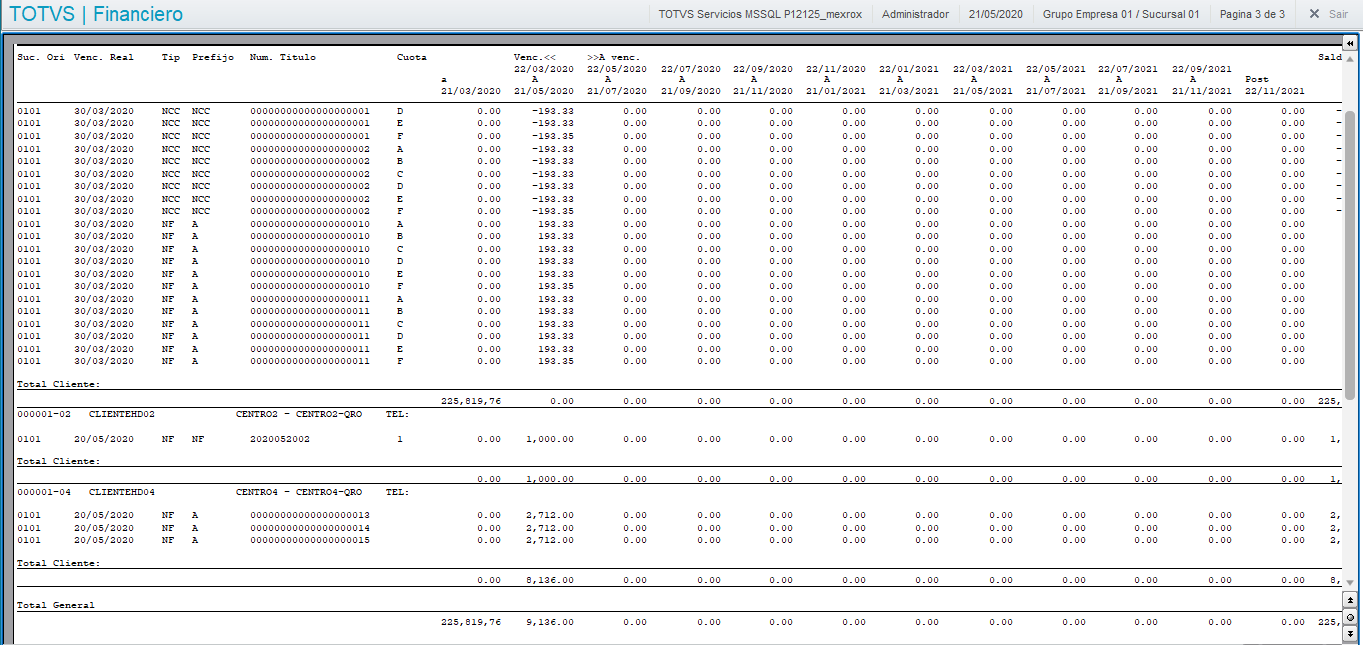Click 193.35 for NF title 0010 cuota F

pos(556,286)
